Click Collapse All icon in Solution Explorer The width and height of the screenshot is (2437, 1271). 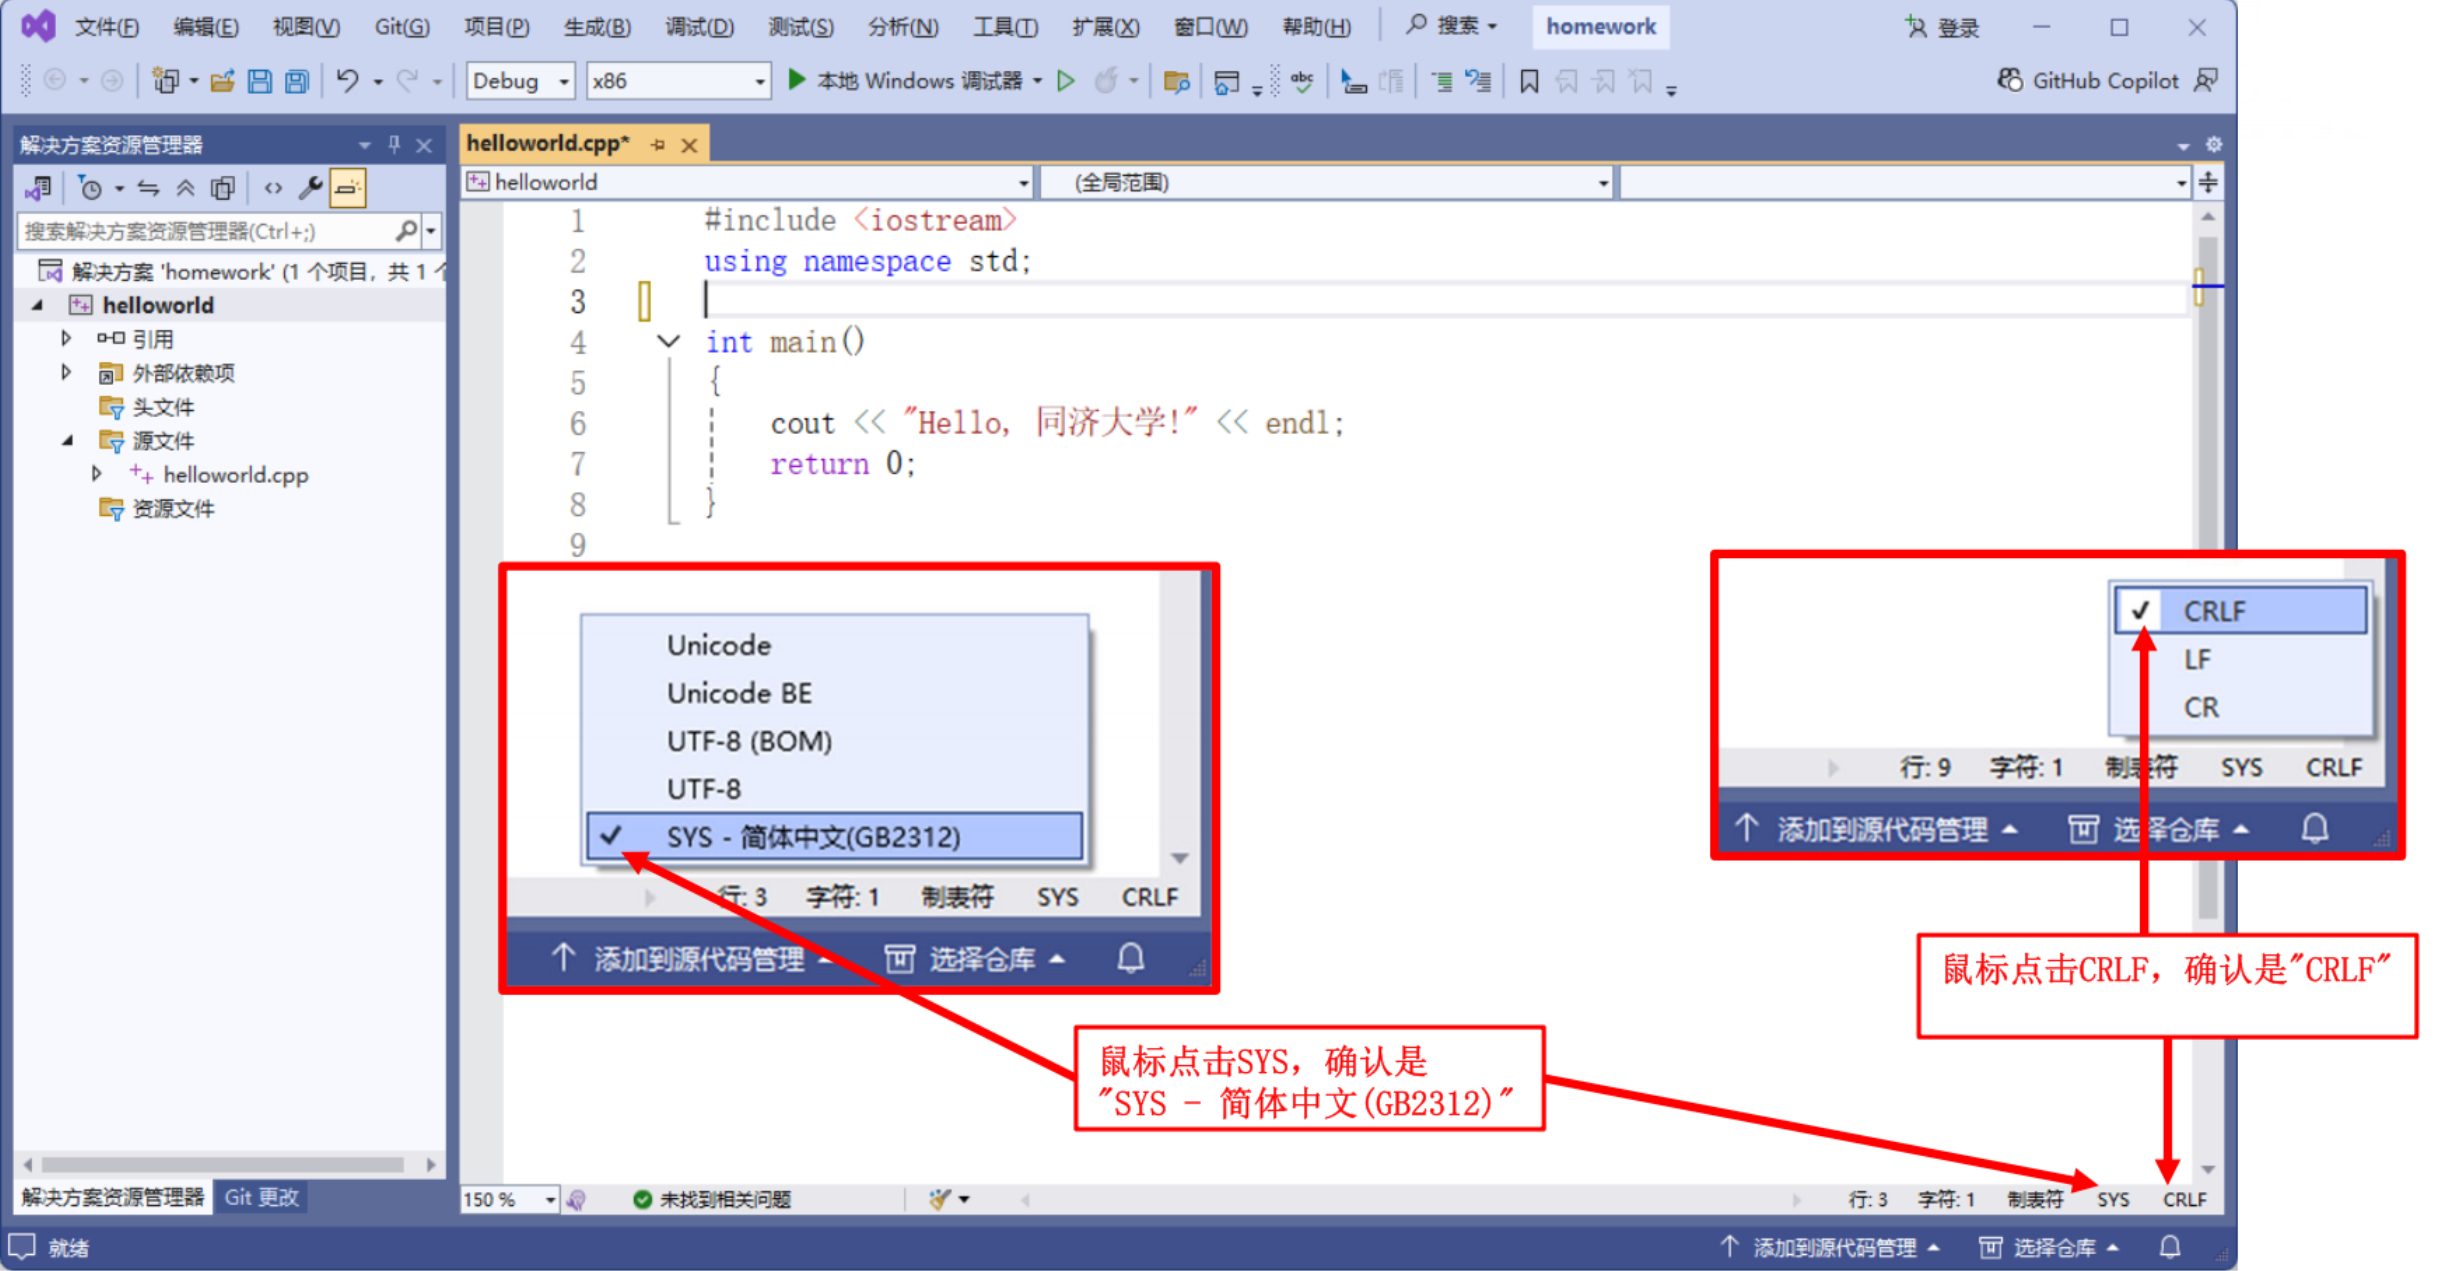click(x=186, y=187)
